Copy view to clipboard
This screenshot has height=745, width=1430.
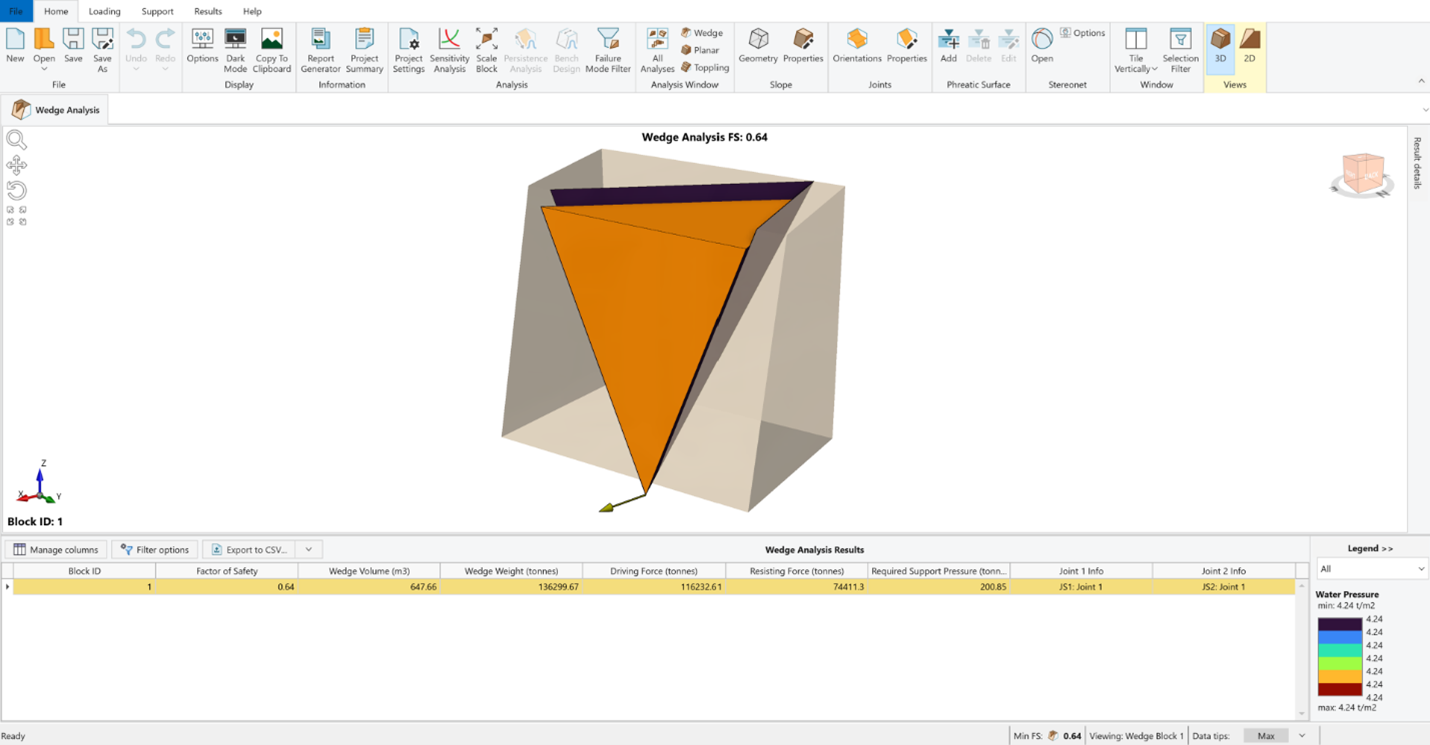click(x=272, y=50)
